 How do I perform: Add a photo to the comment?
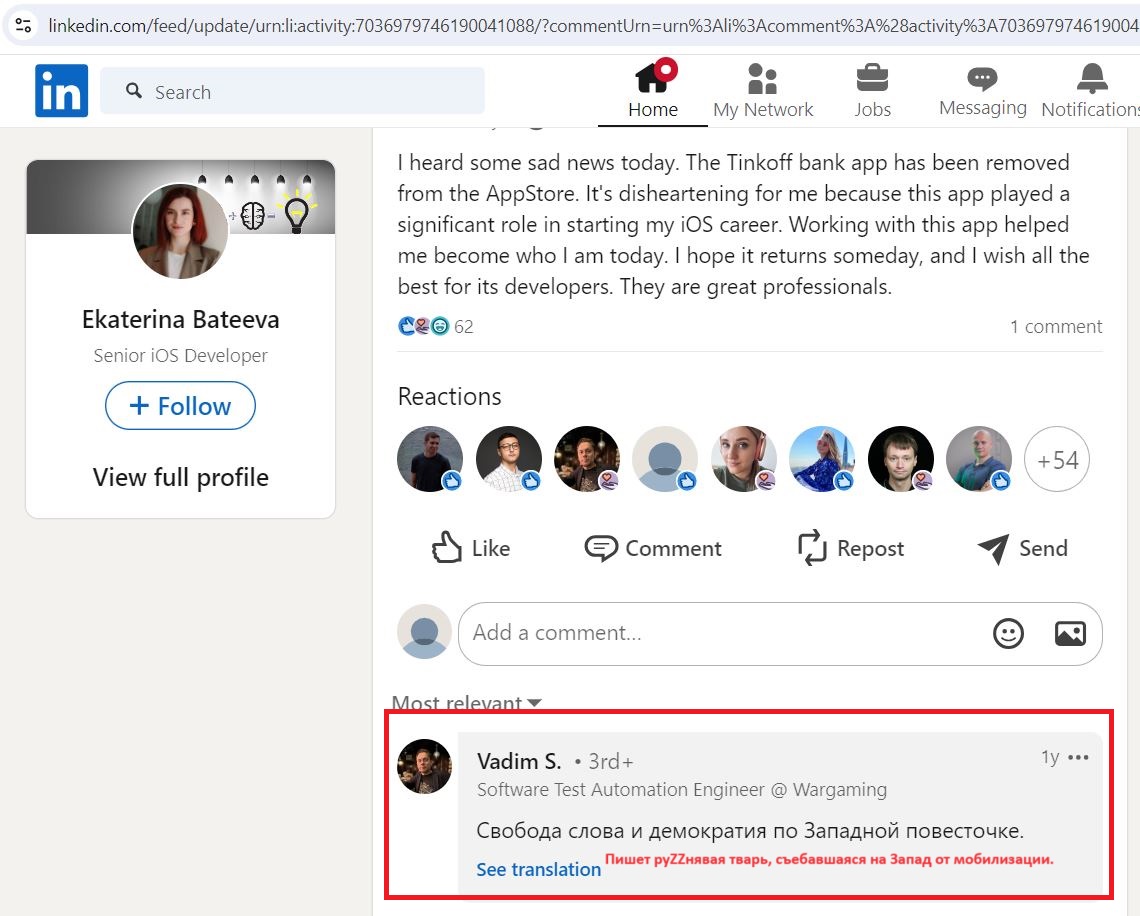(1070, 633)
